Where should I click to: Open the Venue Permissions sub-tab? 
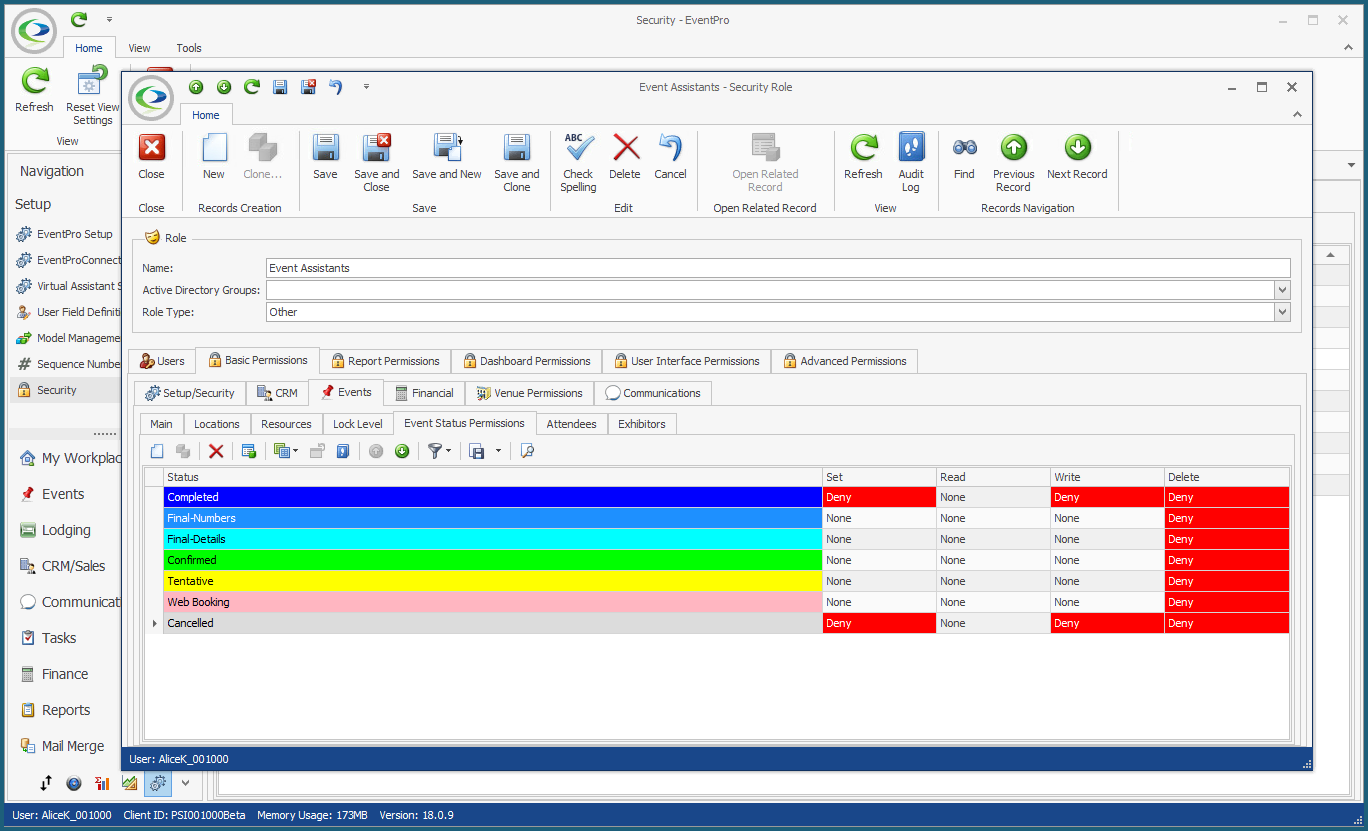(529, 393)
